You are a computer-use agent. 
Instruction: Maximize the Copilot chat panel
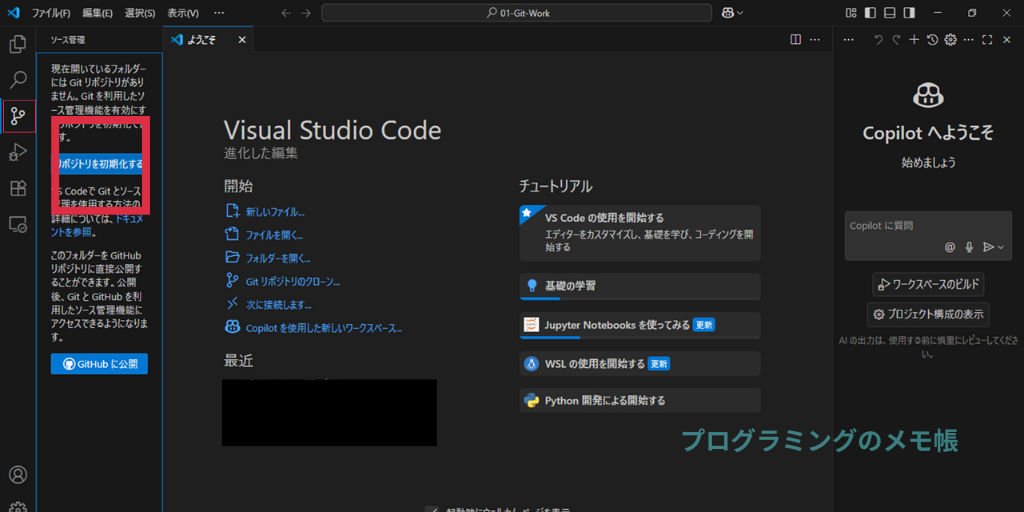(987, 40)
